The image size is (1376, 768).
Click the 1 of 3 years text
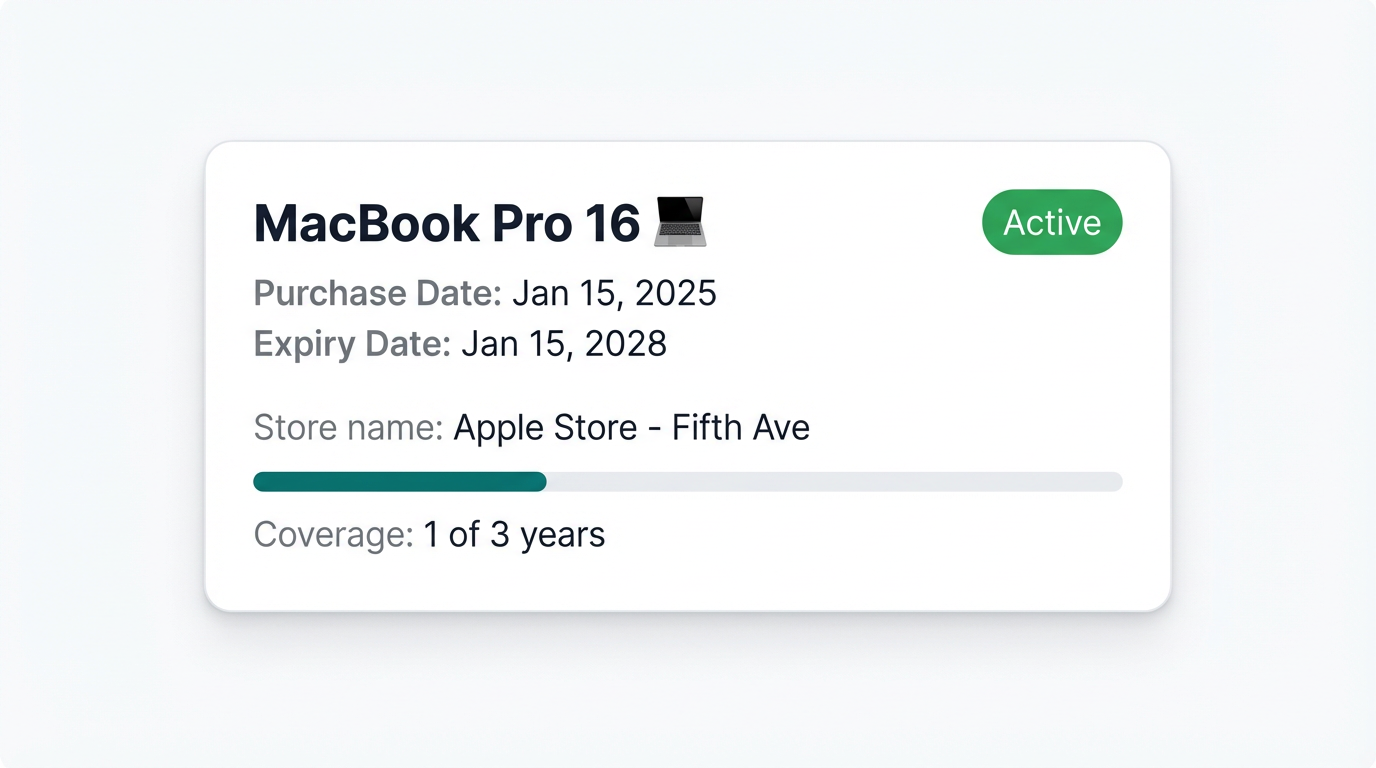[514, 535]
